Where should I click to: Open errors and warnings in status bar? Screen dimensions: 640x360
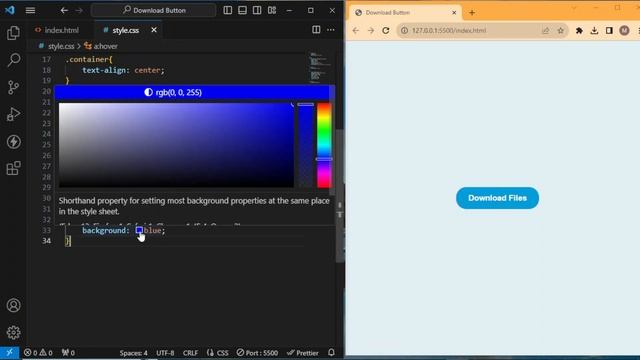pos(38,353)
